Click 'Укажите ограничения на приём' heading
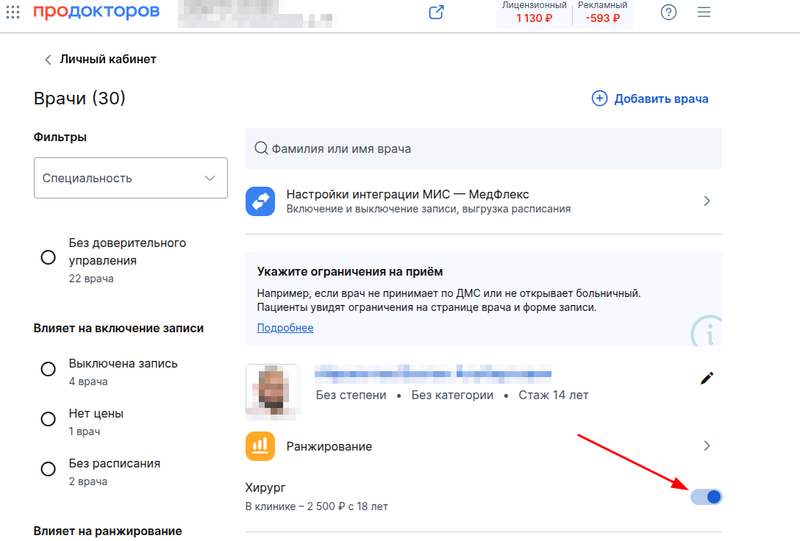The width and height of the screenshot is (800, 541). pos(350,272)
